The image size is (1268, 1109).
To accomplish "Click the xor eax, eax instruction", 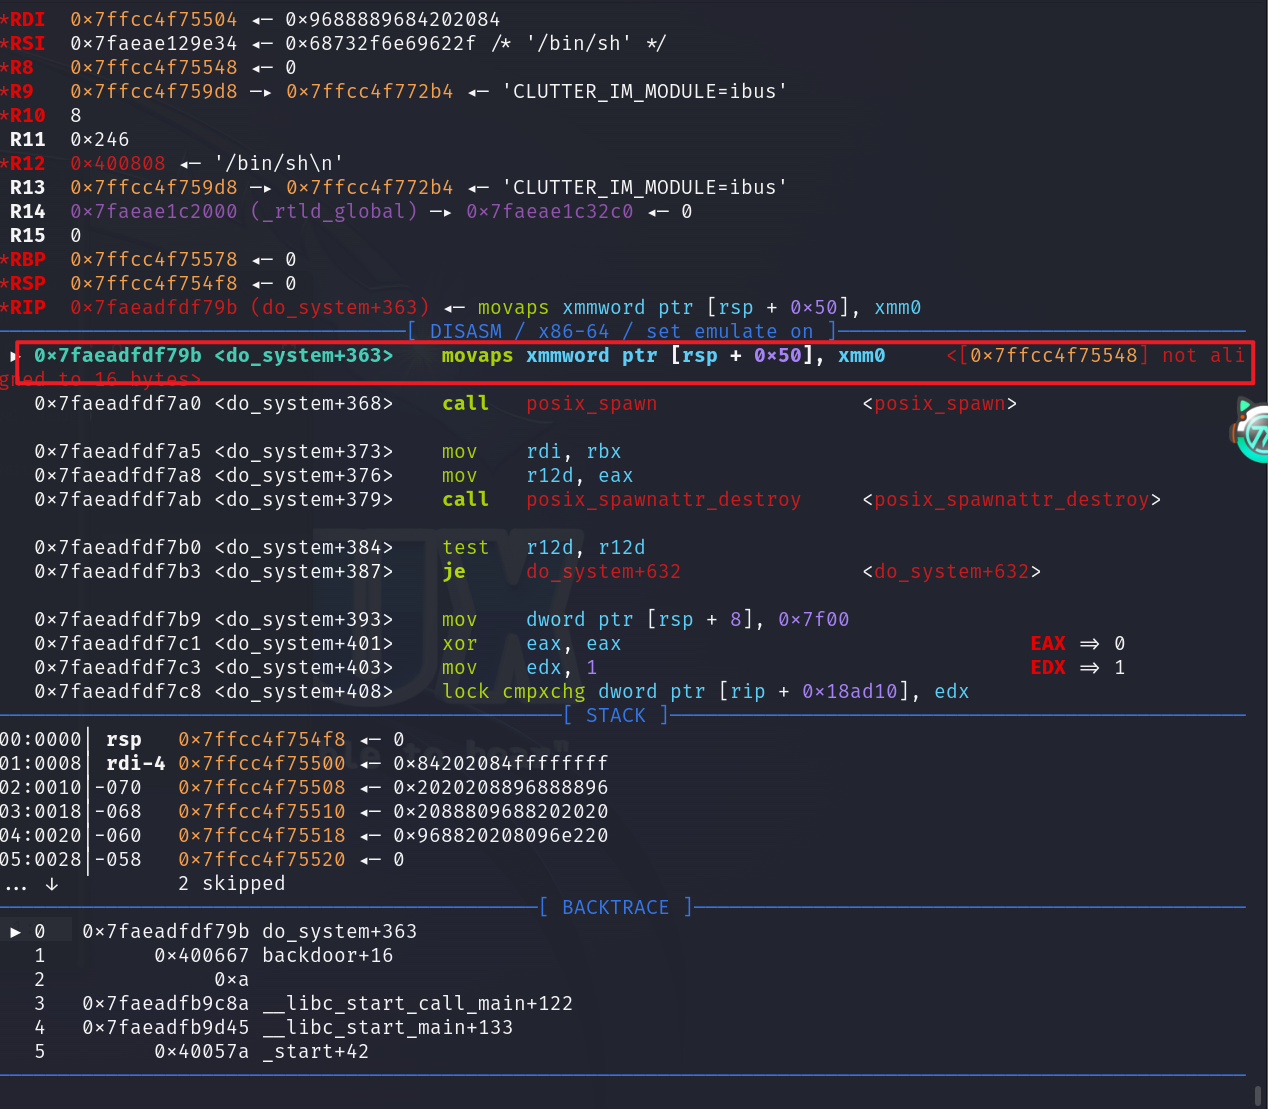I will tap(532, 643).
